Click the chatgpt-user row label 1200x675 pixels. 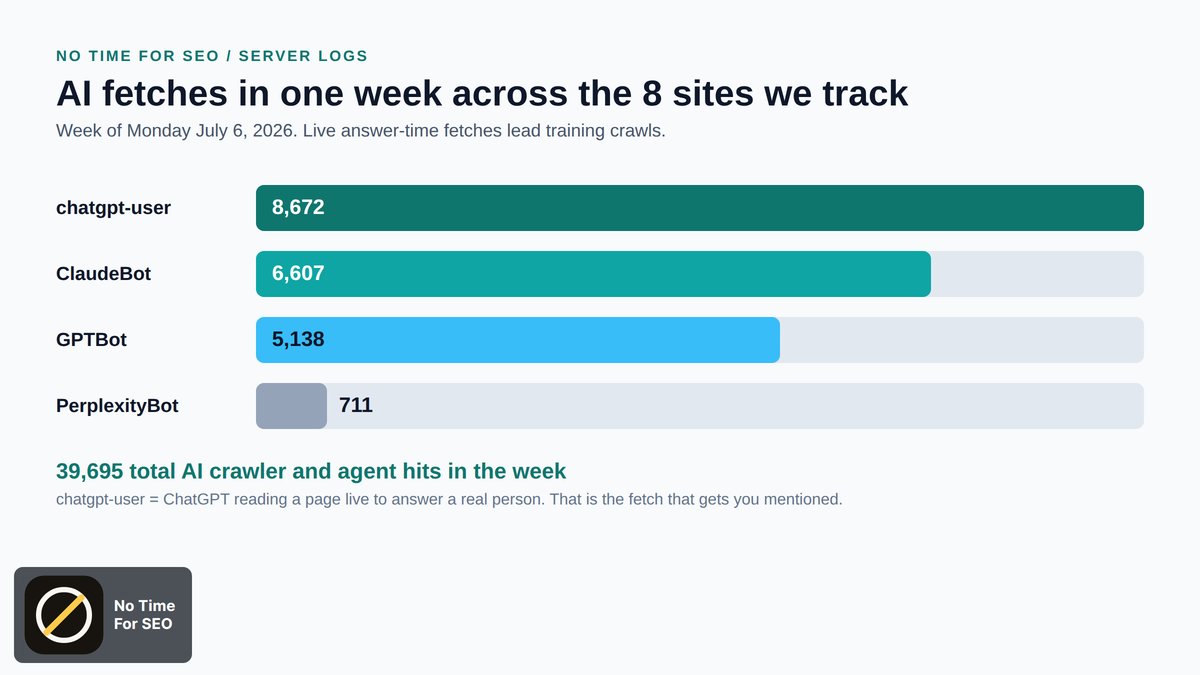(113, 208)
